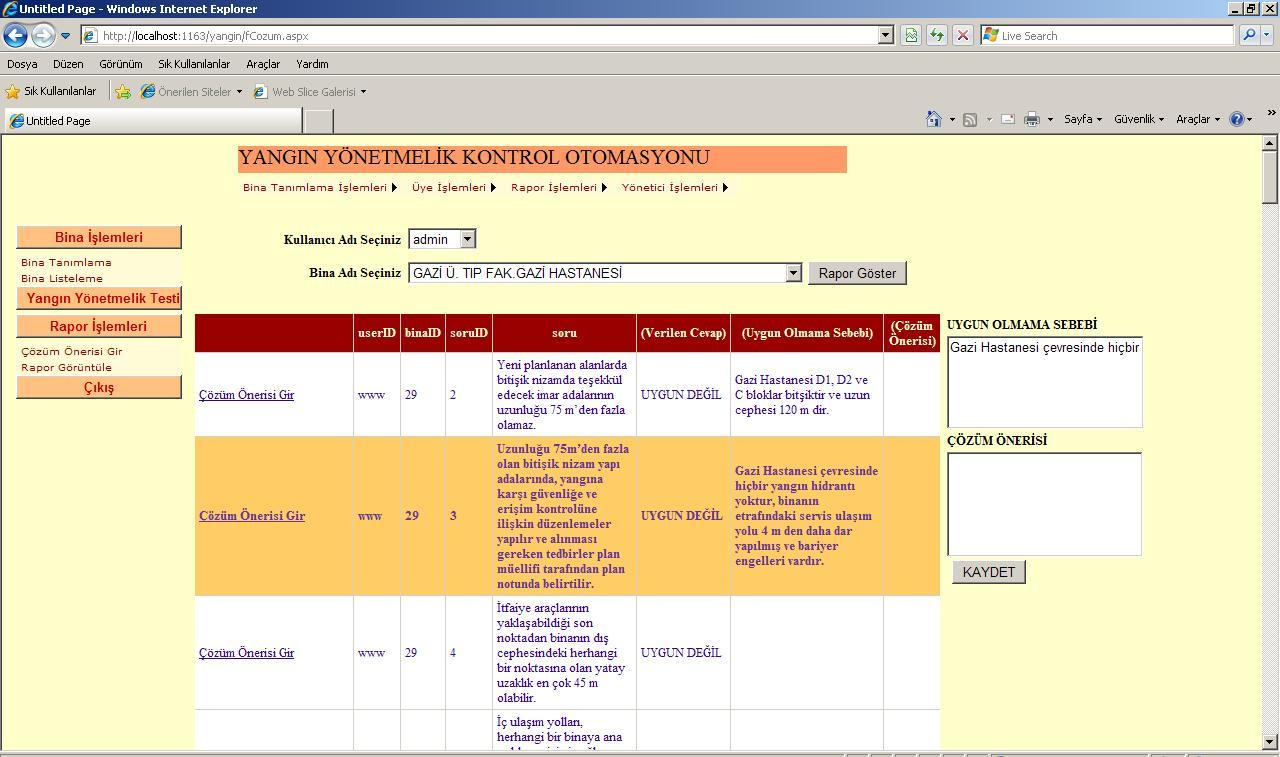Click the Uygun Olmama Sebebi text area
This screenshot has width=1280, height=757.
[1045, 382]
